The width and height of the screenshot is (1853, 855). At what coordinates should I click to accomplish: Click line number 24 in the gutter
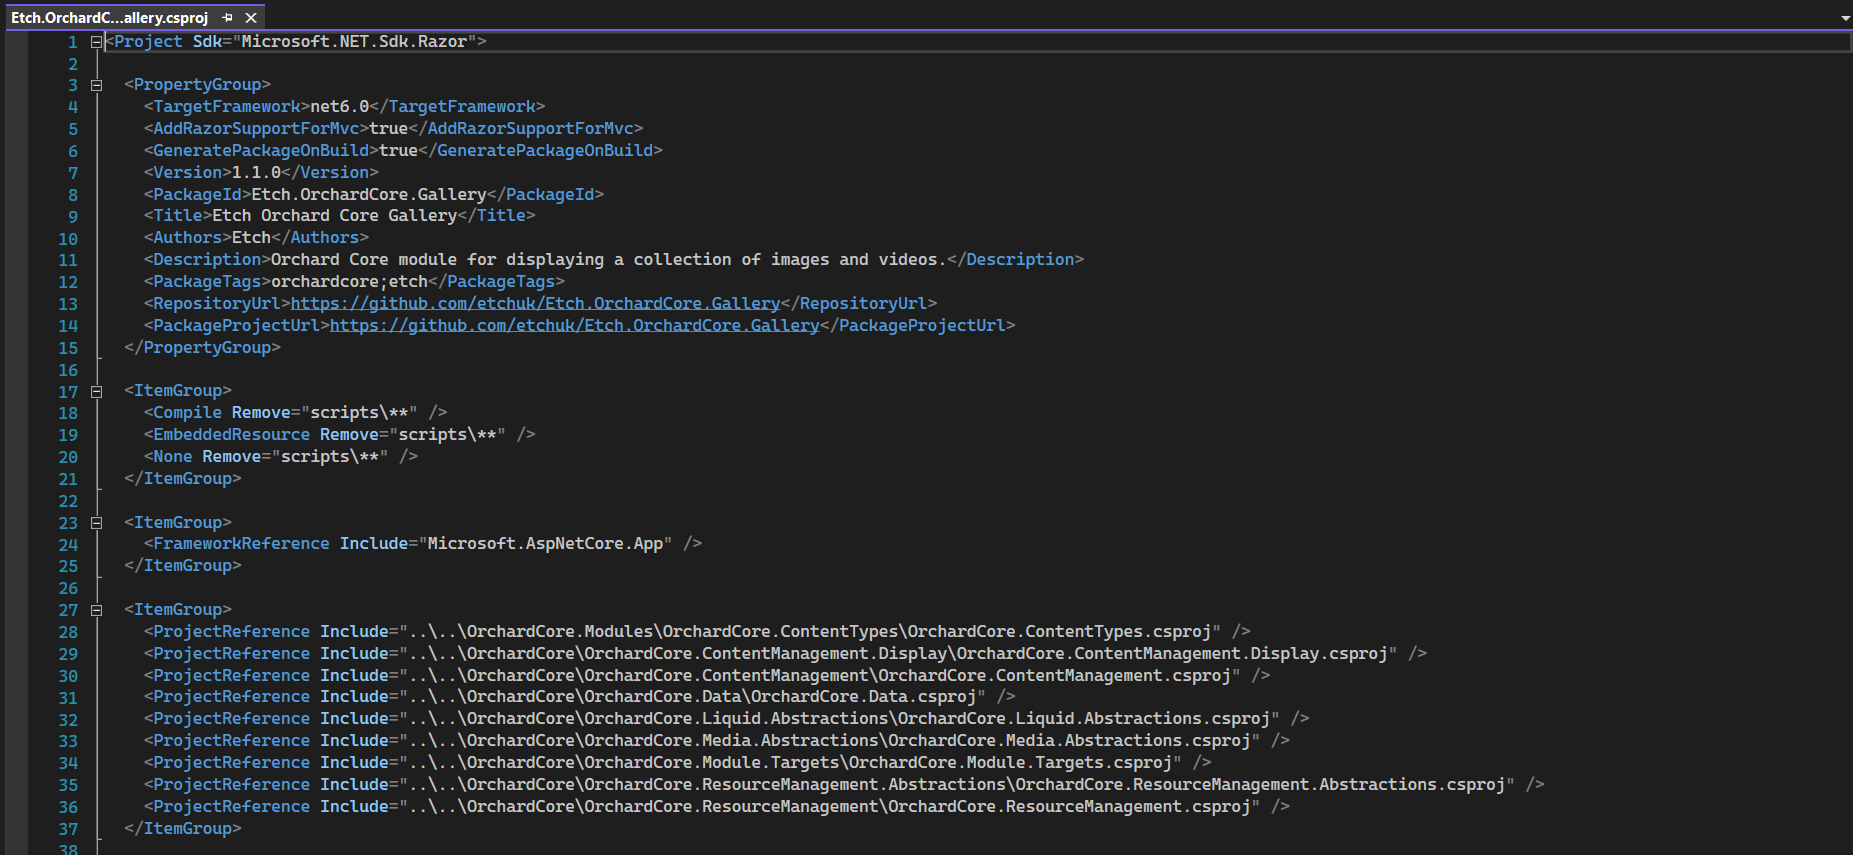(68, 545)
